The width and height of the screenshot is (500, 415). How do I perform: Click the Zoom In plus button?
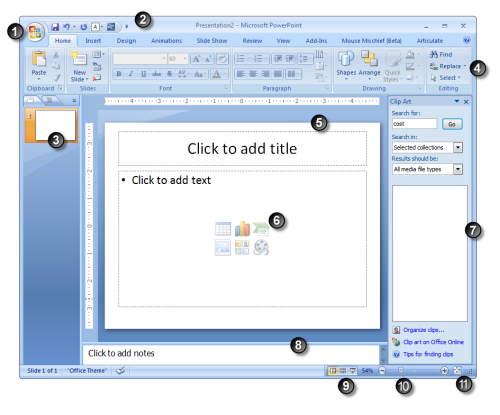click(444, 370)
